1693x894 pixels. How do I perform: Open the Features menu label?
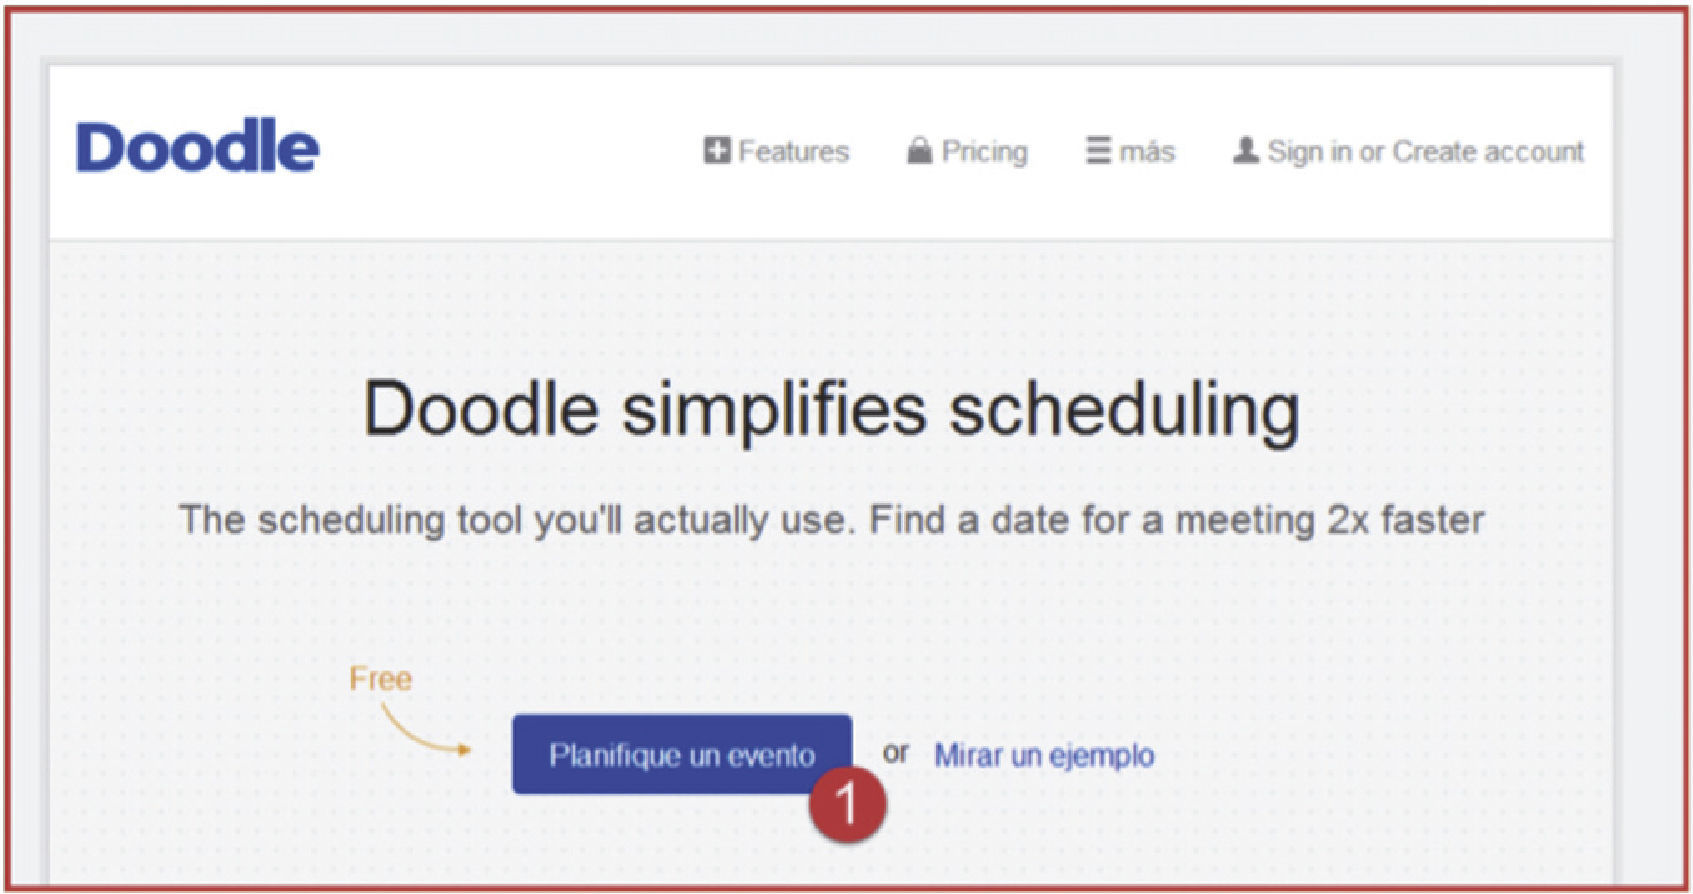click(793, 151)
